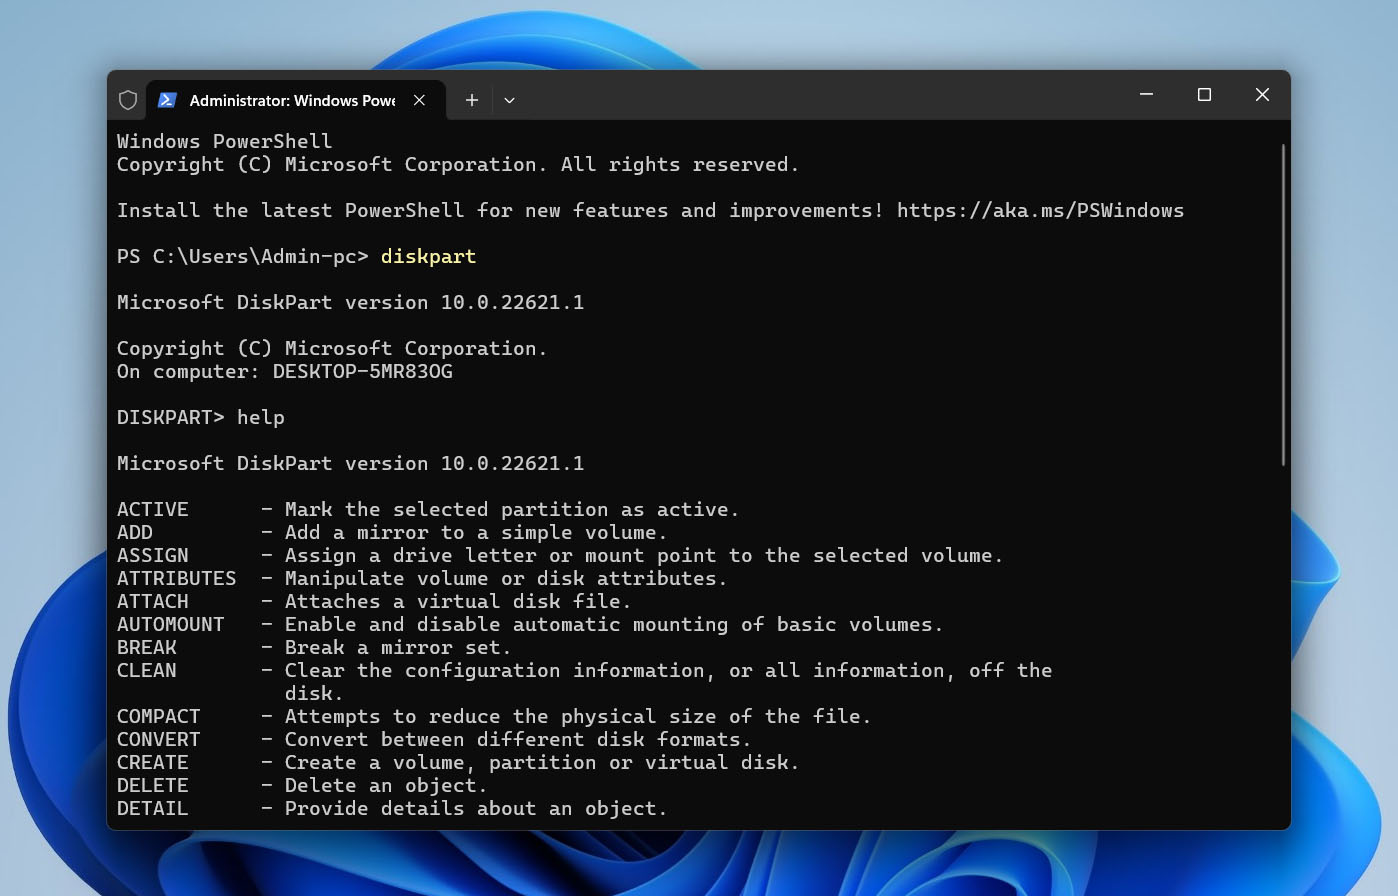The height and width of the screenshot is (896, 1398).
Task: Click the ADD command entry
Action: click(135, 532)
